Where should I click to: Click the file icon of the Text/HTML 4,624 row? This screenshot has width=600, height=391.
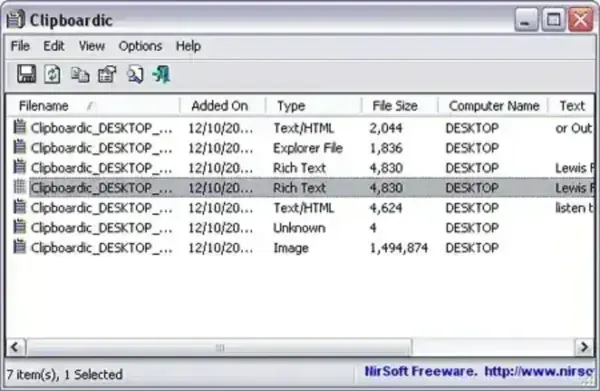[20, 207]
